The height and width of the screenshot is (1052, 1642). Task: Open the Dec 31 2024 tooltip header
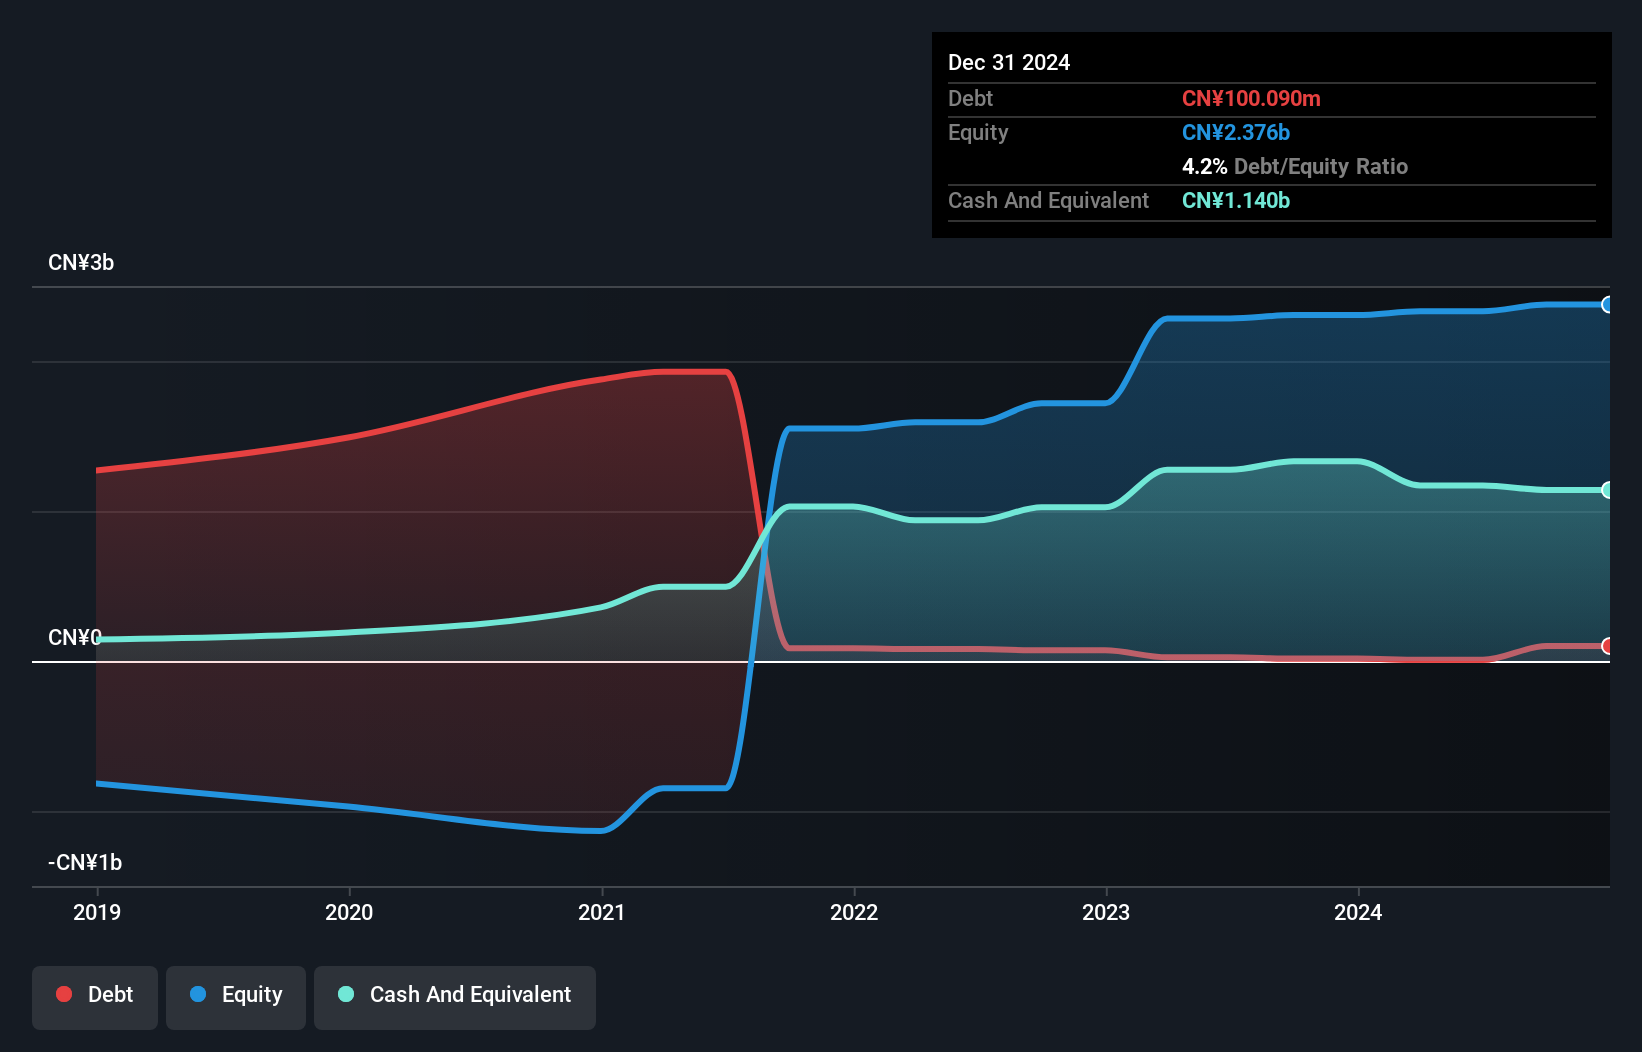tap(1008, 62)
